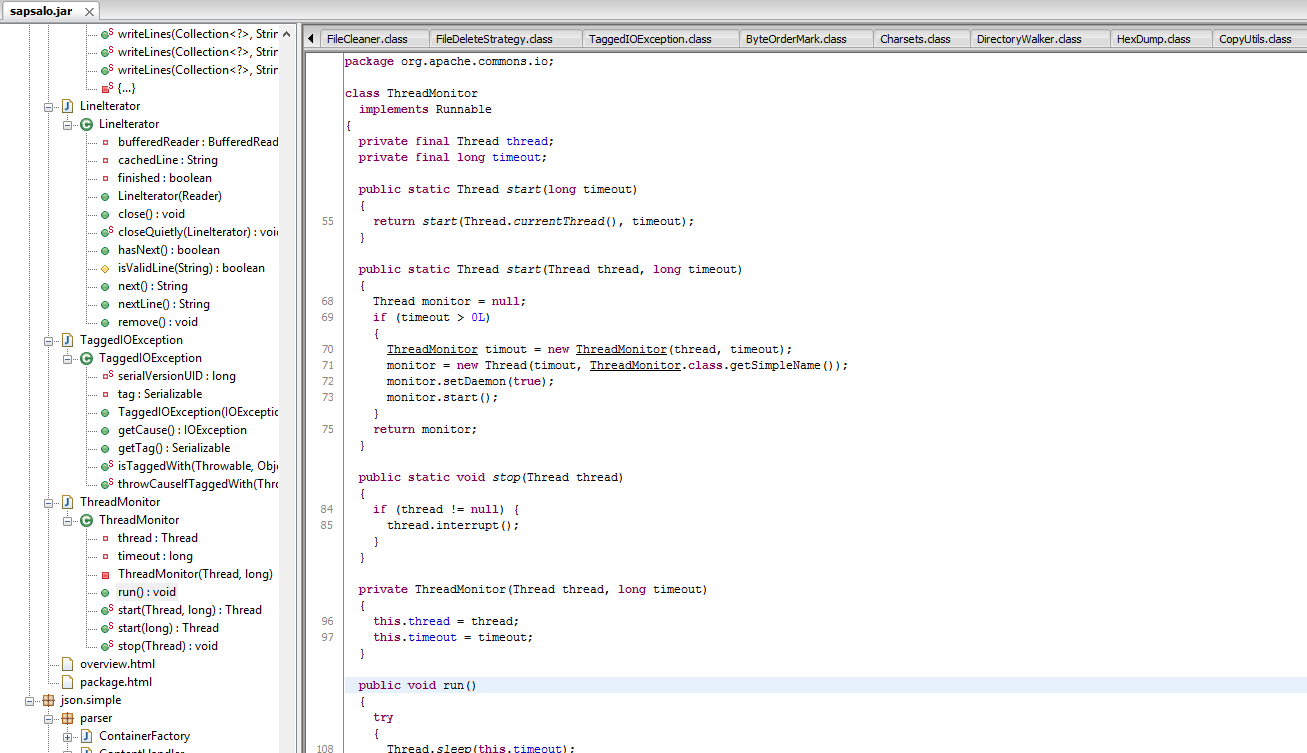The image size is (1307, 753).
Task: Select nextLine() : String tree entry
Action: (x=164, y=304)
